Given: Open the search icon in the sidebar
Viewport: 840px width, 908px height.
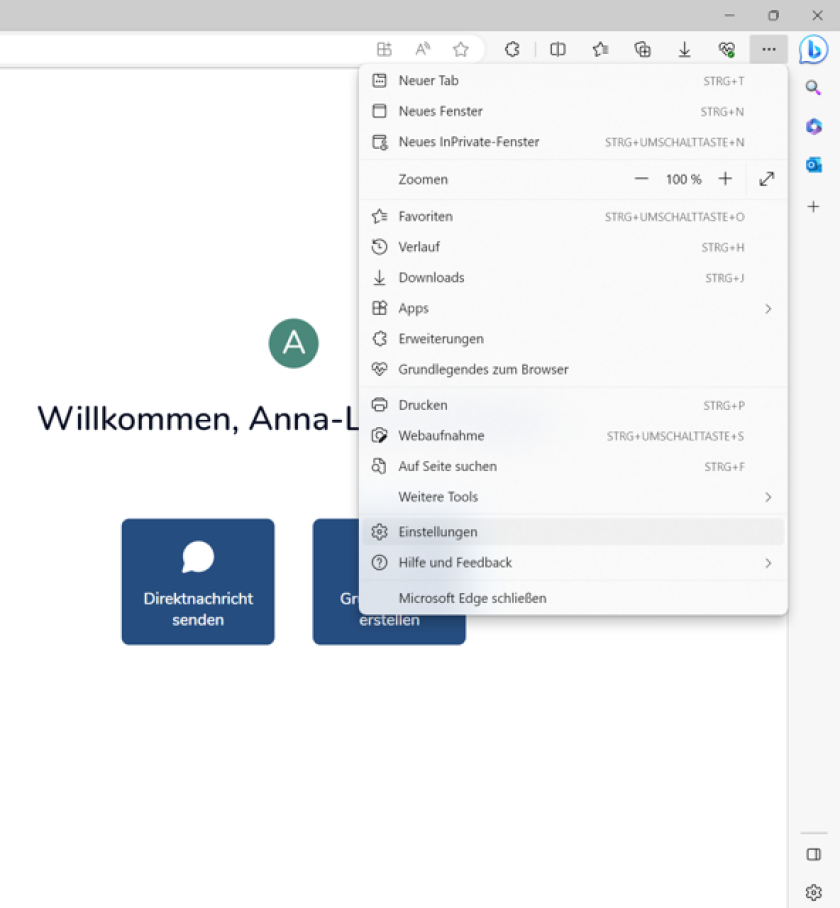Looking at the screenshot, I should [813, 87].
